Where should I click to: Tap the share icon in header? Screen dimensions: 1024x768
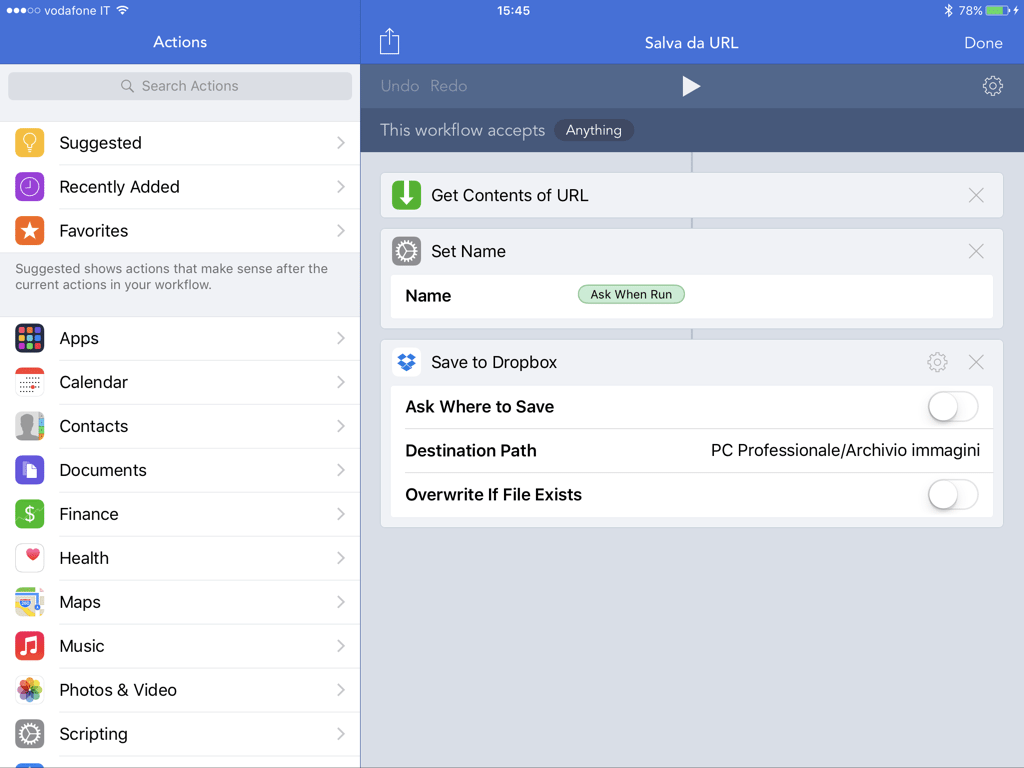390,42
